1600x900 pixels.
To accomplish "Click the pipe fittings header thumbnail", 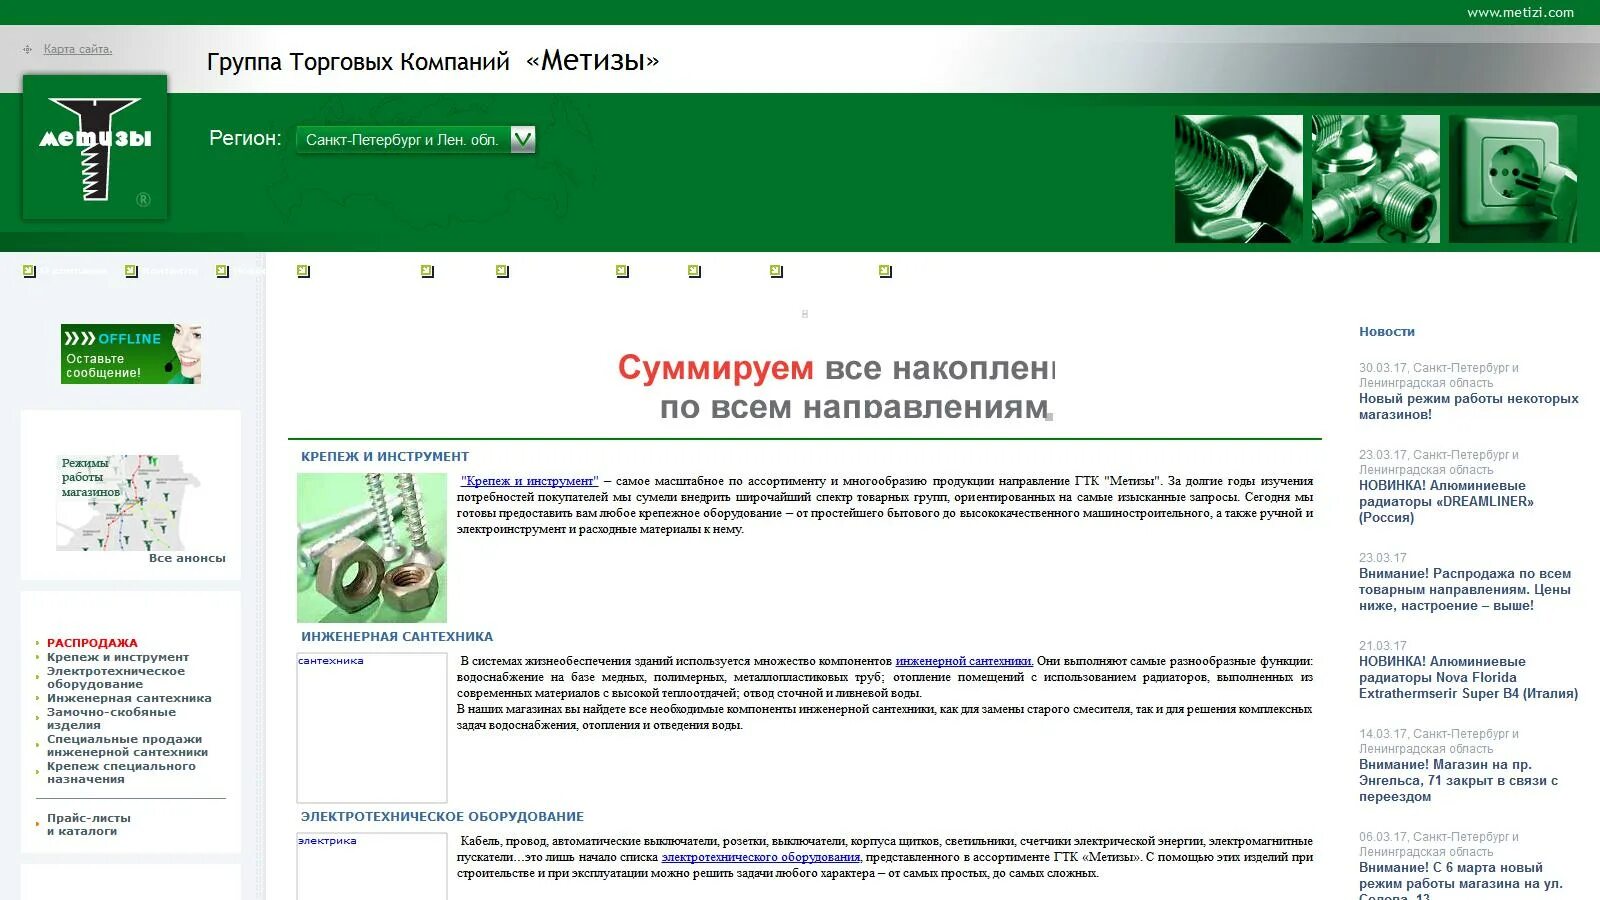I will [1376, 179].
